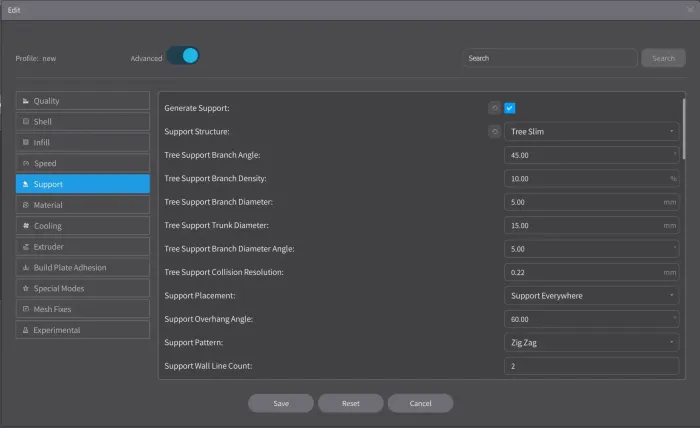Image resolution: width=700 pixels, height=428 pixels.
Task: Click the Tree Support Branch Diameter field
Action: 592,202
